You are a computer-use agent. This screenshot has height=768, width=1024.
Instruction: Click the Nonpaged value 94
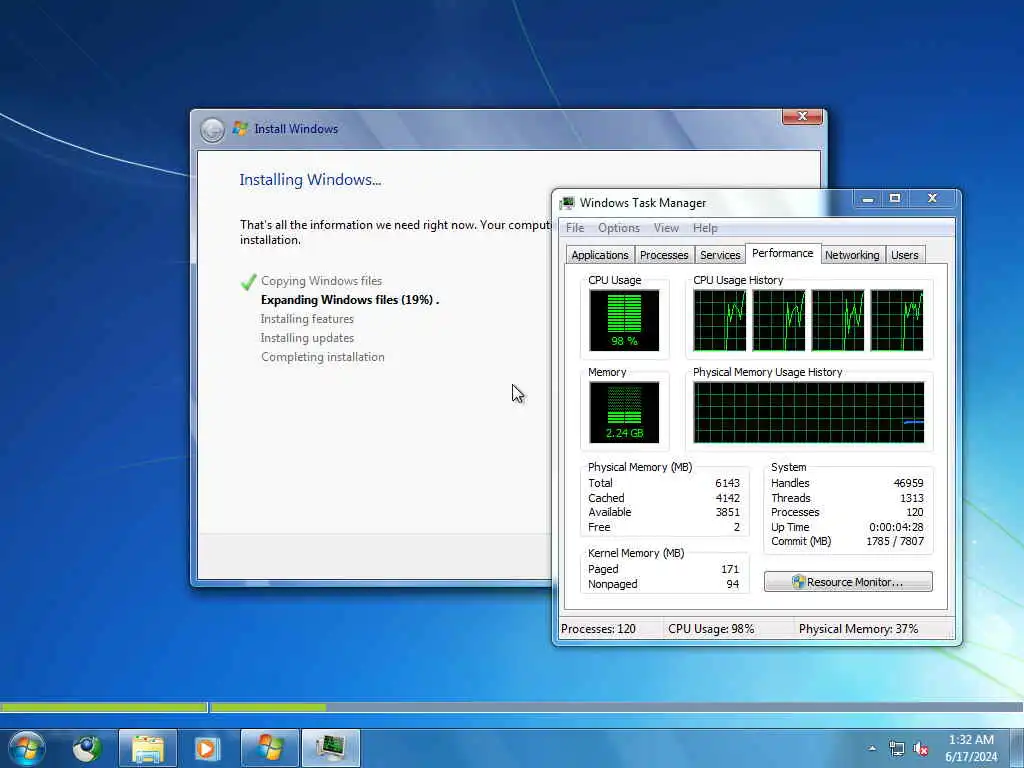[733, 584]
